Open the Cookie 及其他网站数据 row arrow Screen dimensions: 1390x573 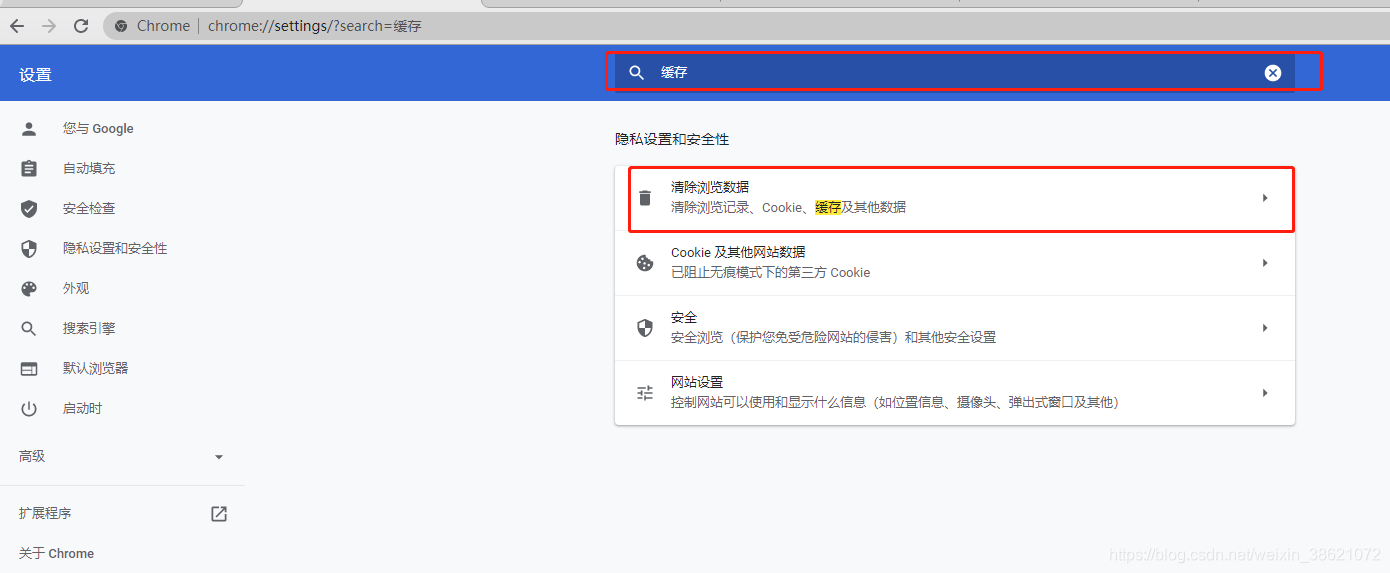[1265, 263]
